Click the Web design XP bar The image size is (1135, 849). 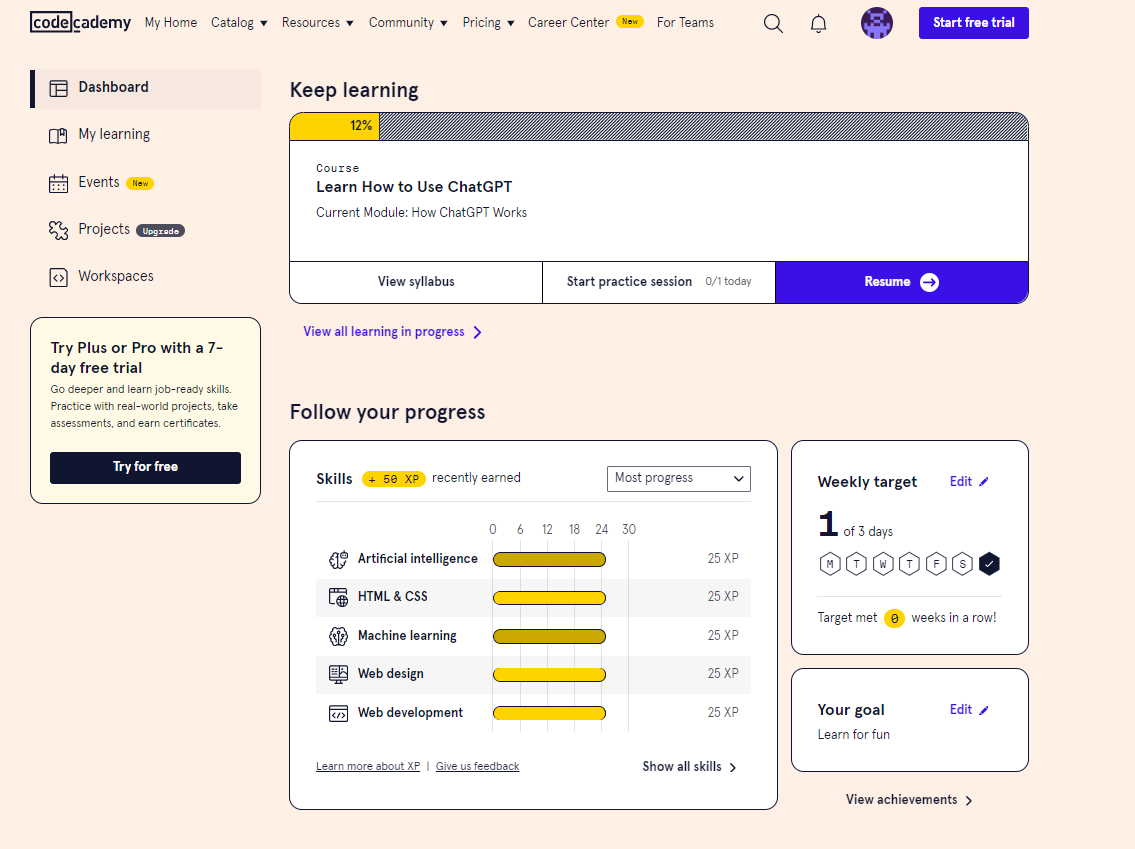pyautogui.click(x=549, y=675)
